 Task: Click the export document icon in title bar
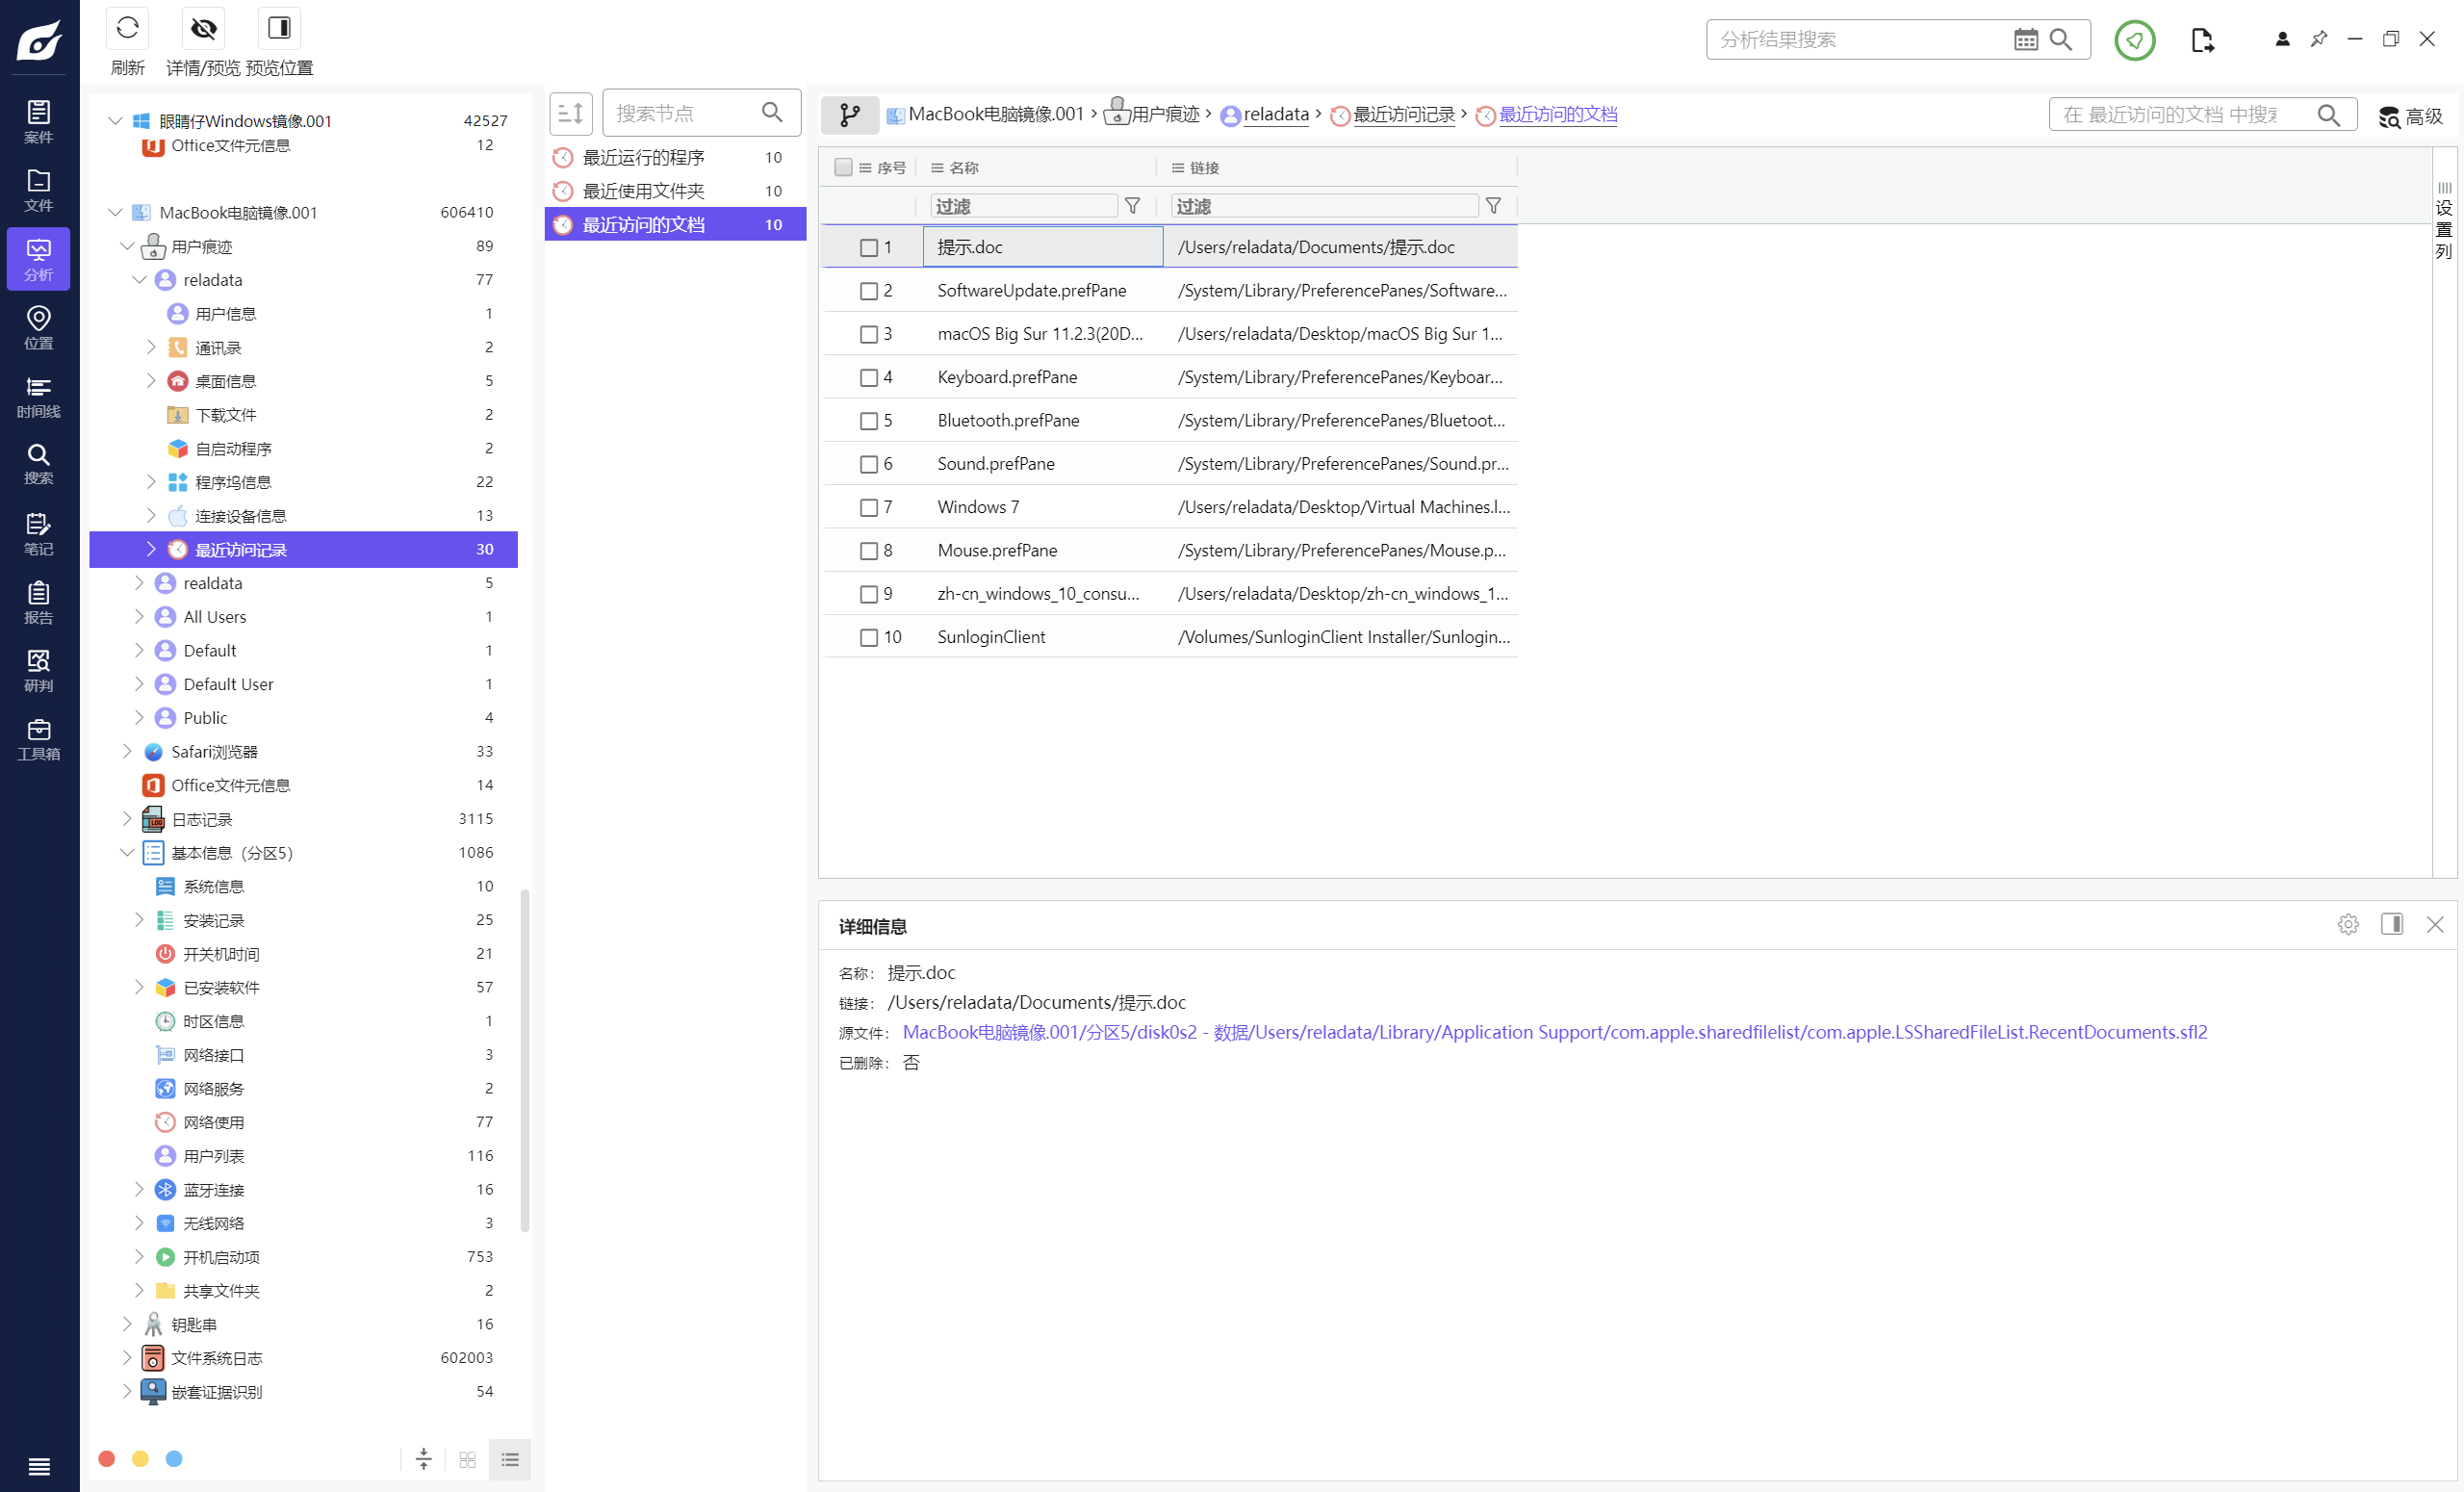[x=2201, y=40]
